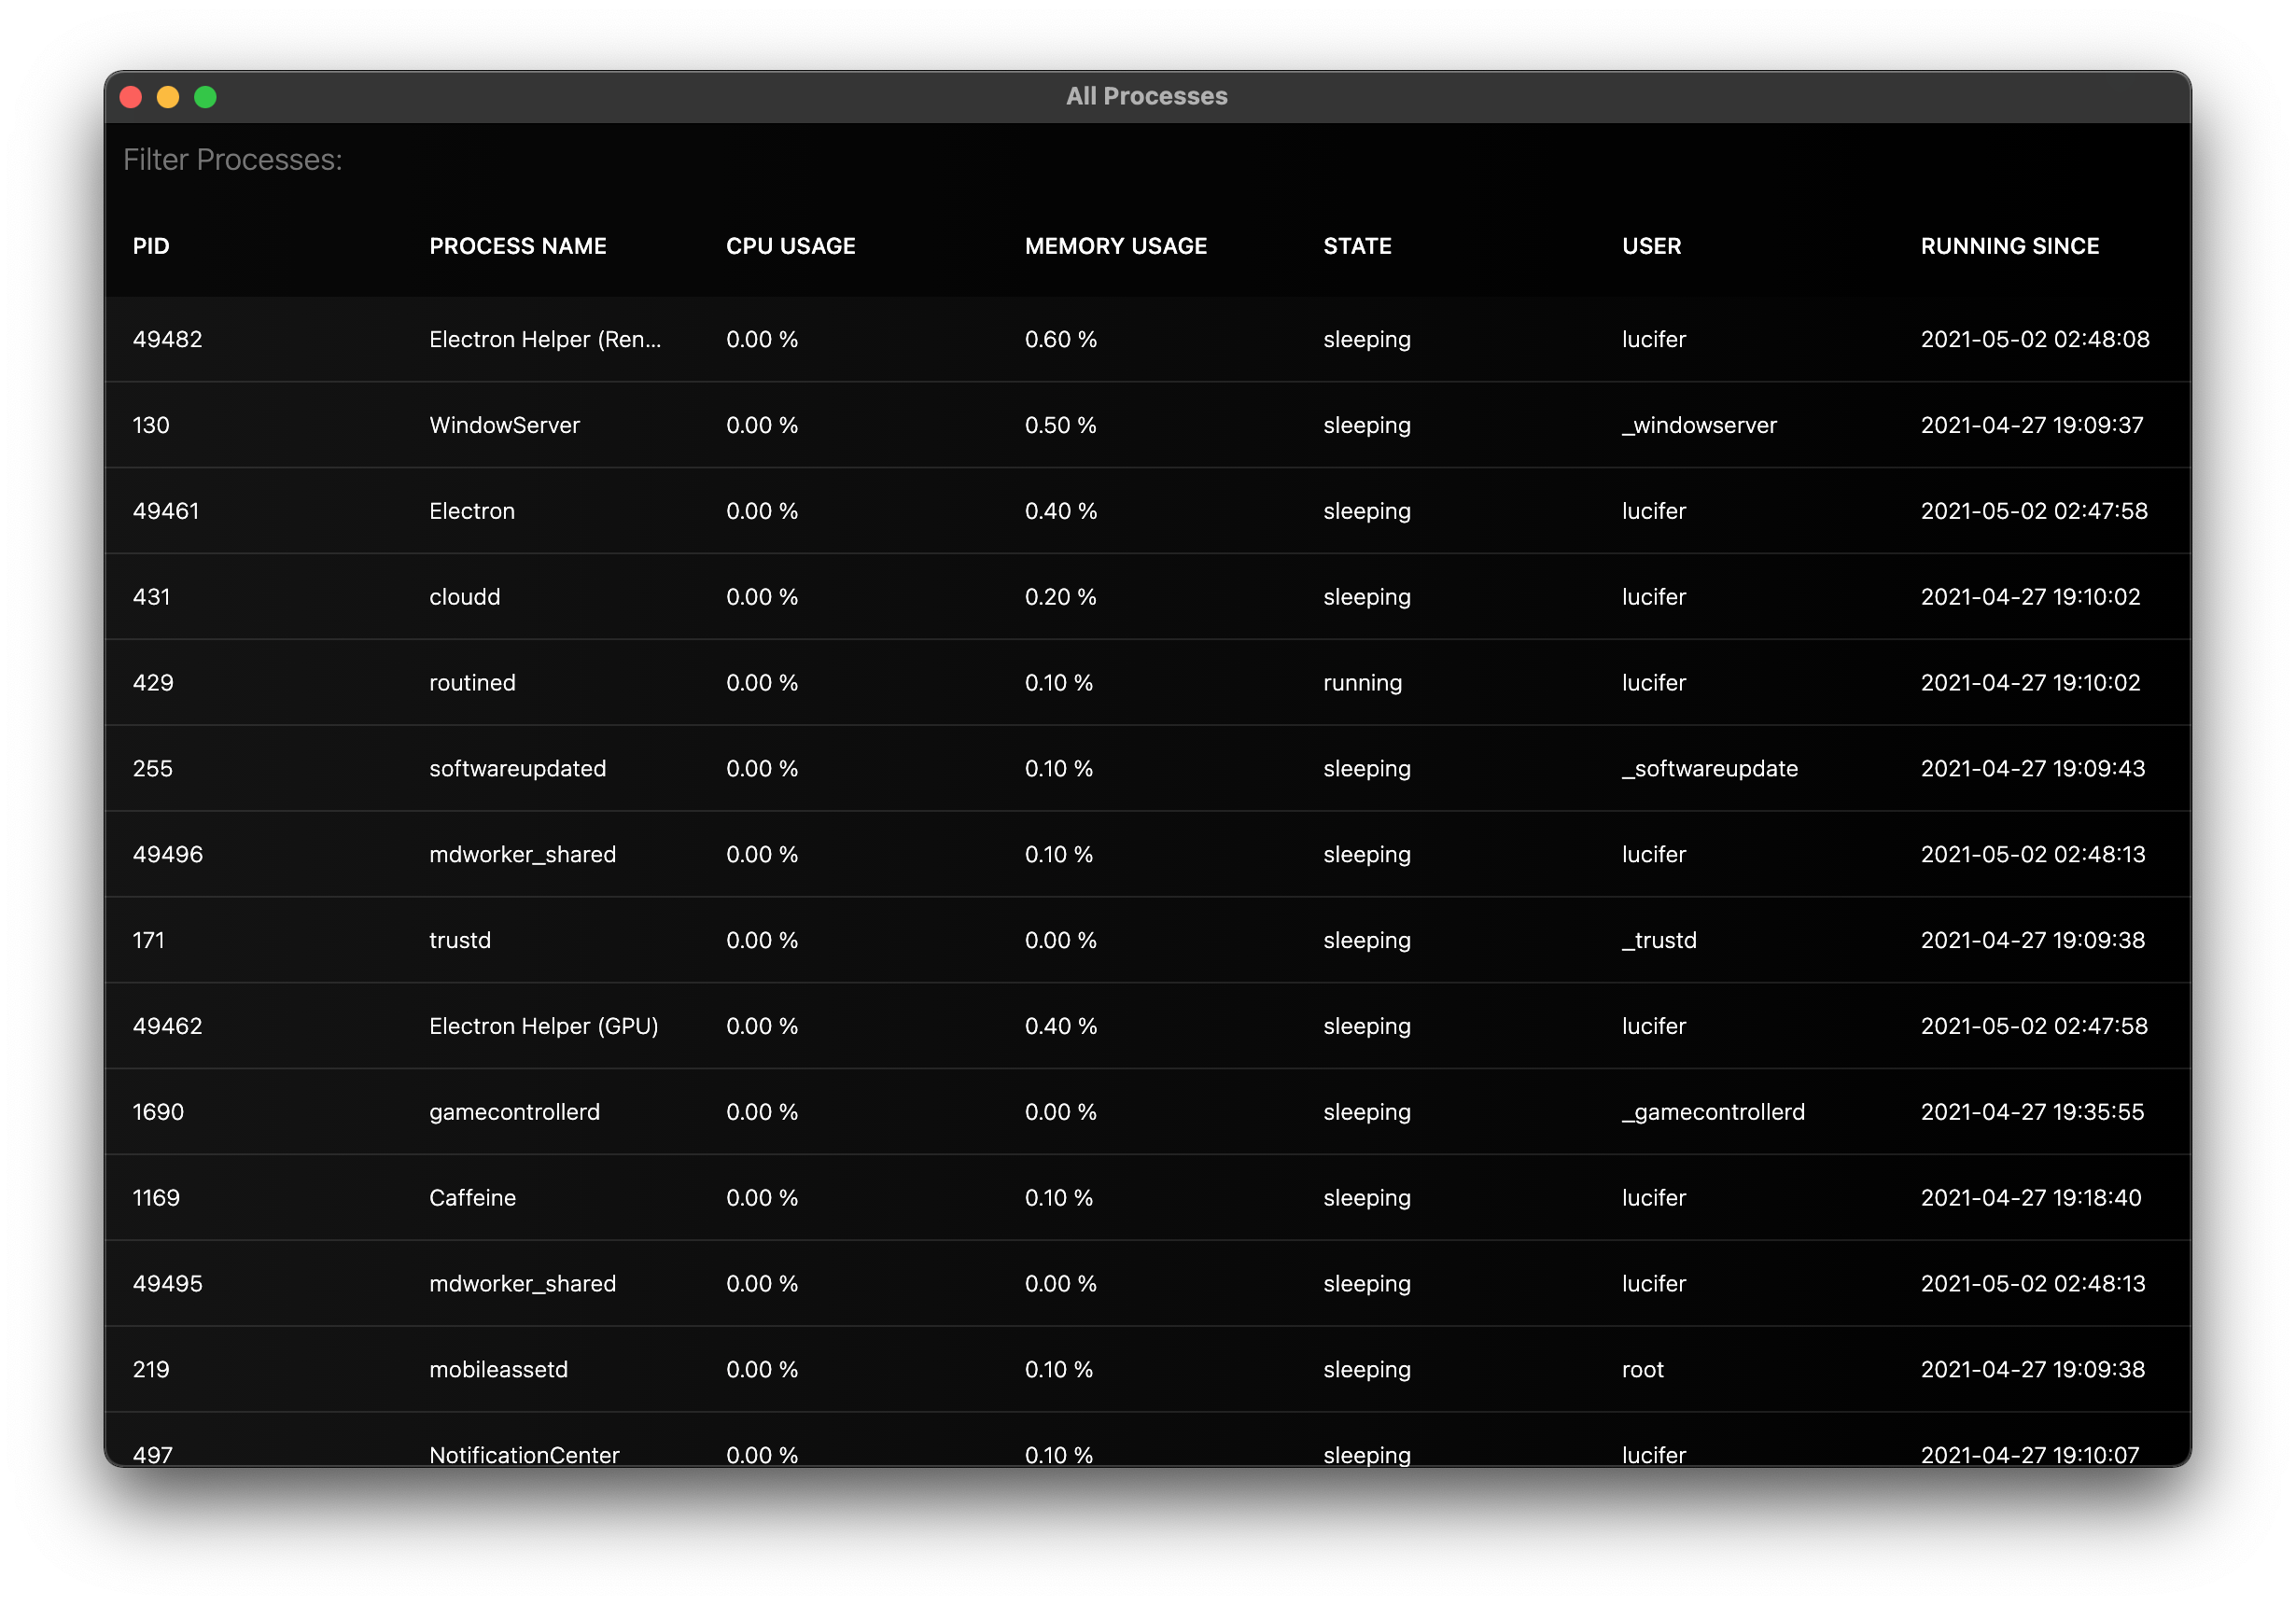
Task: Select the trustd process row
Action: tap(1148, 940)
